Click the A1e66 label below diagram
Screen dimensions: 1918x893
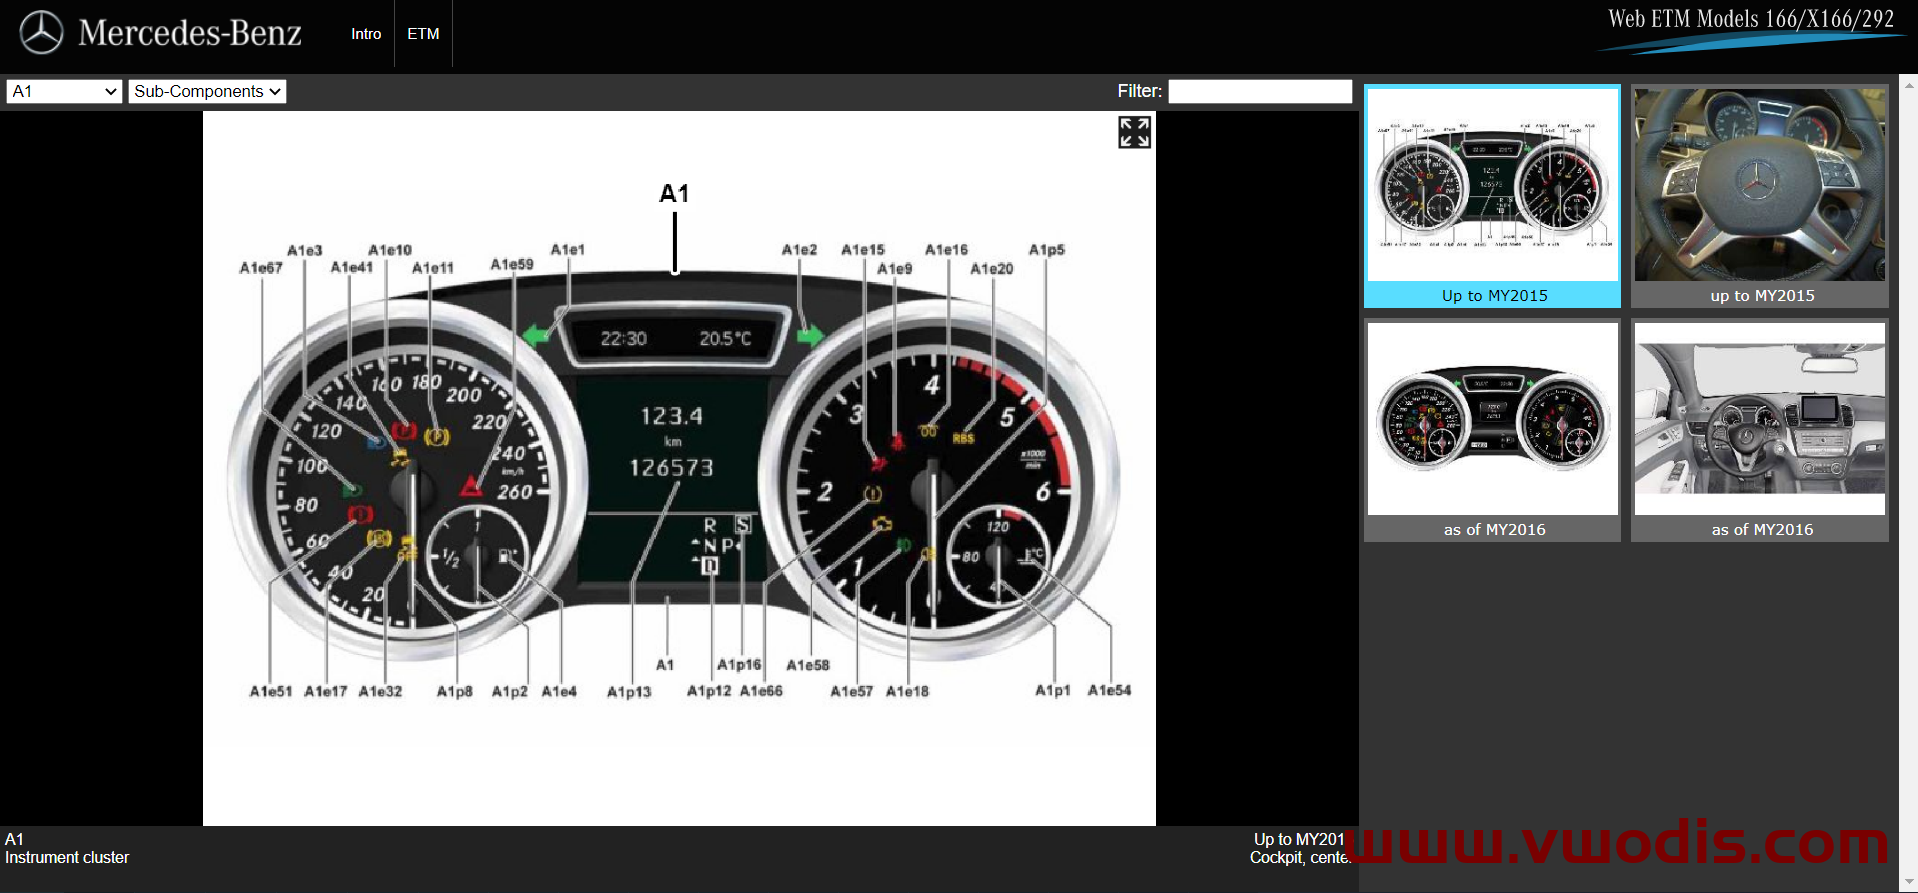762,690
